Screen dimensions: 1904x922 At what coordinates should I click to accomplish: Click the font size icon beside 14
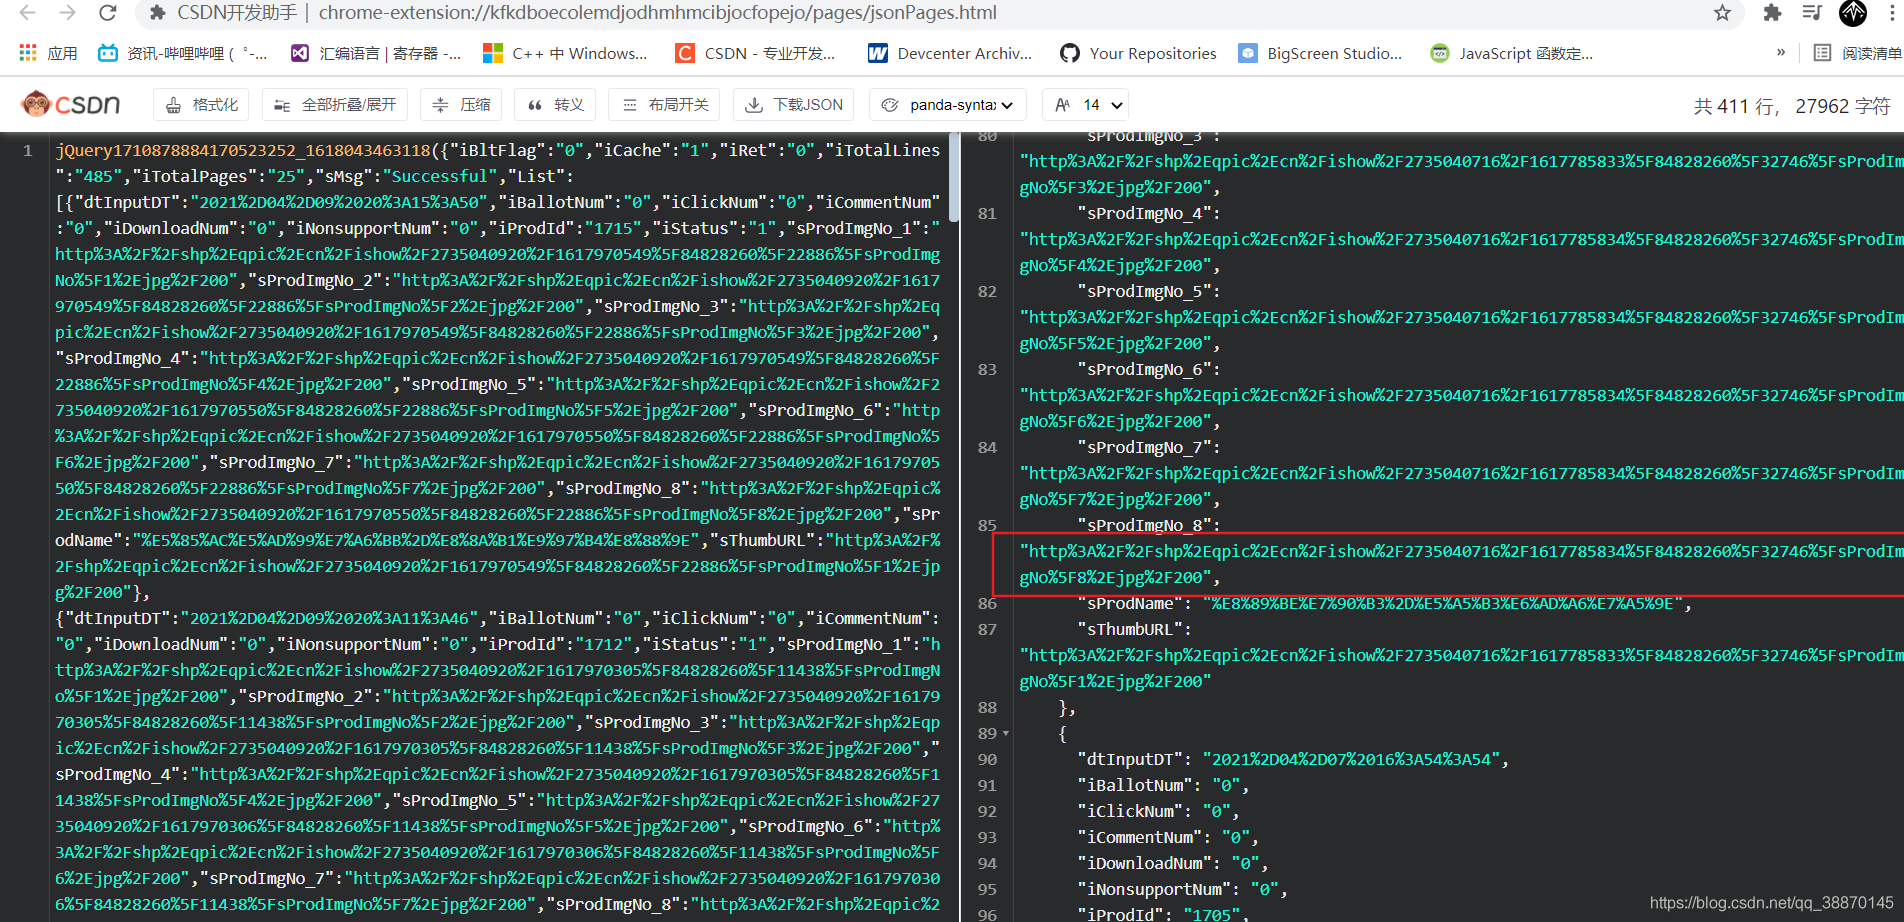pos(1062,105)
